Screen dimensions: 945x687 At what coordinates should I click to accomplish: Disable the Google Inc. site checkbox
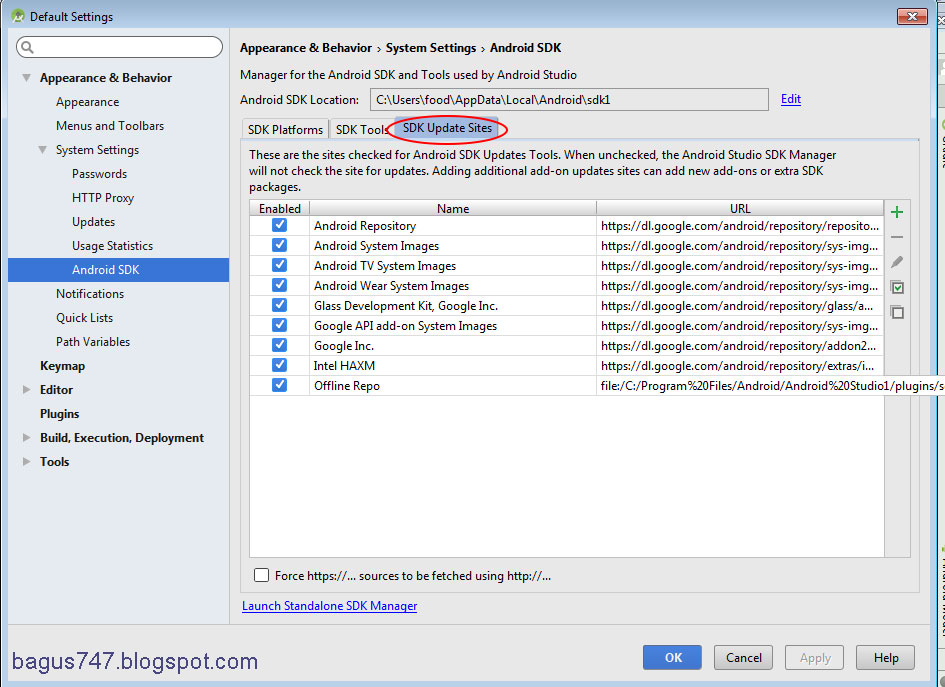tap(279, 345)
